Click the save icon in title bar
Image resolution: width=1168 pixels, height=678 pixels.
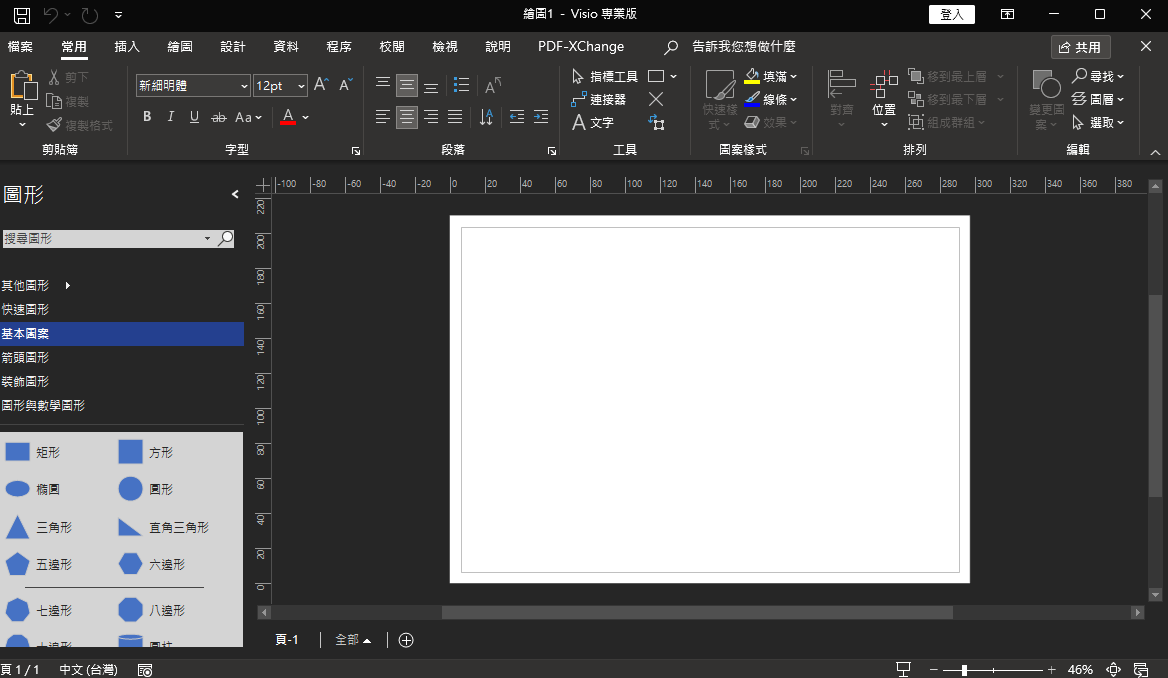coord(21,15)
